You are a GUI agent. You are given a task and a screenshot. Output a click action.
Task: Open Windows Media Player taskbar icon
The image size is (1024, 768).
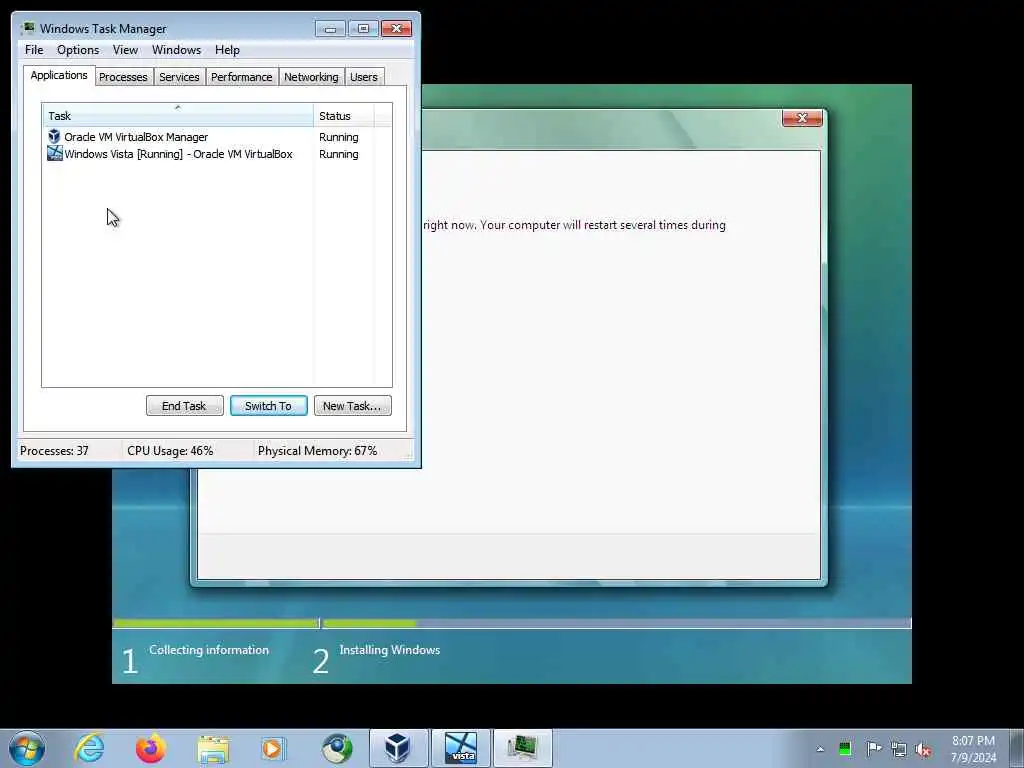[273, 748]
